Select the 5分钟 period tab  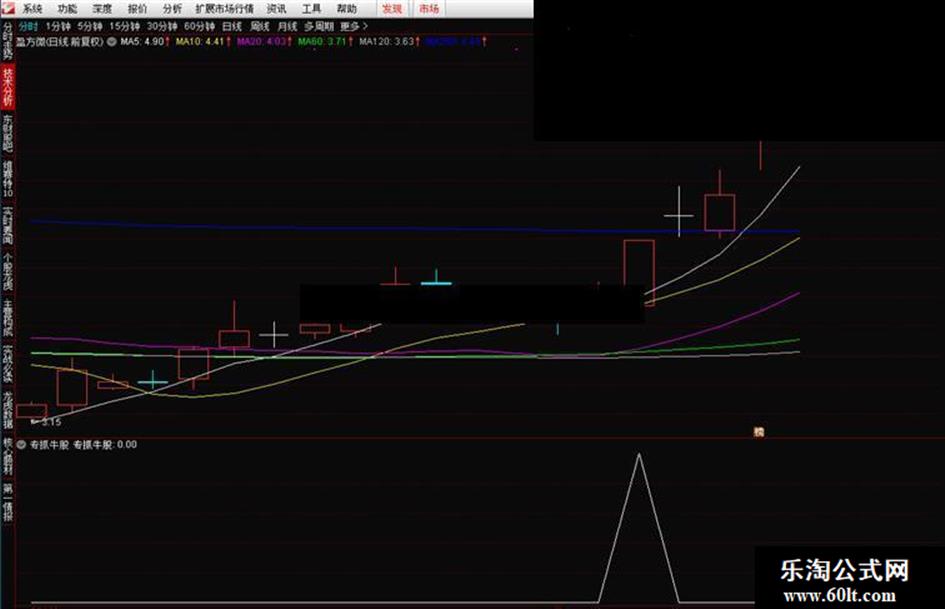coord(90,27)
